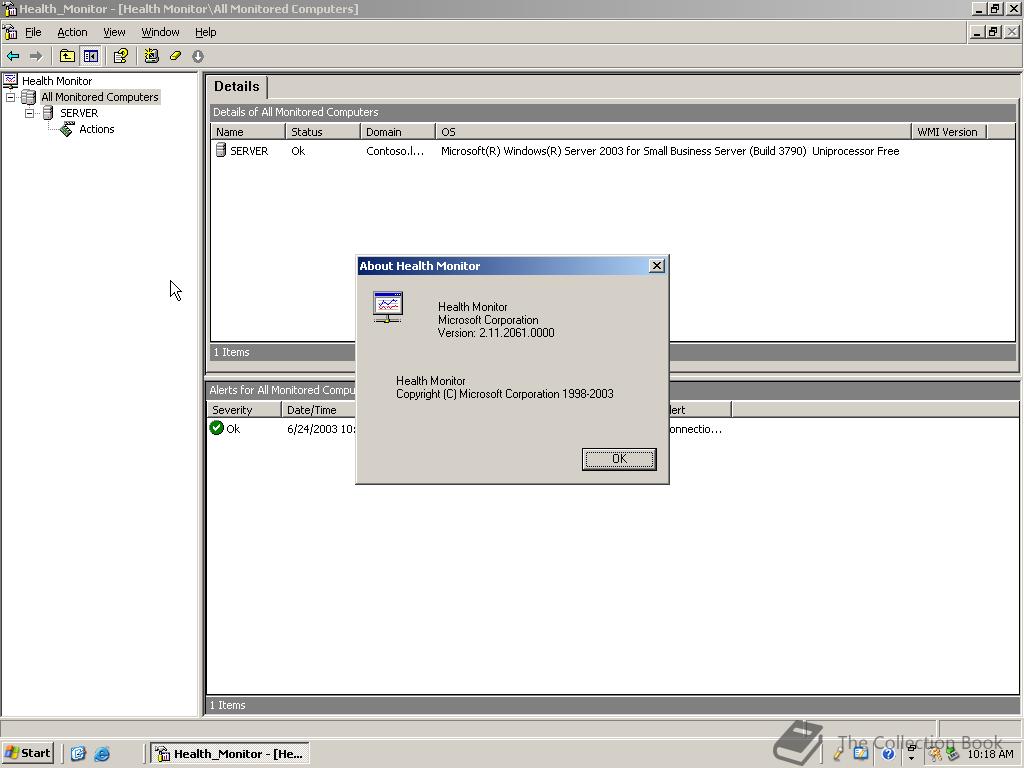1024x768 pixels.
Task: Select the Health Monitor root tree item
Action: point(57,81)
